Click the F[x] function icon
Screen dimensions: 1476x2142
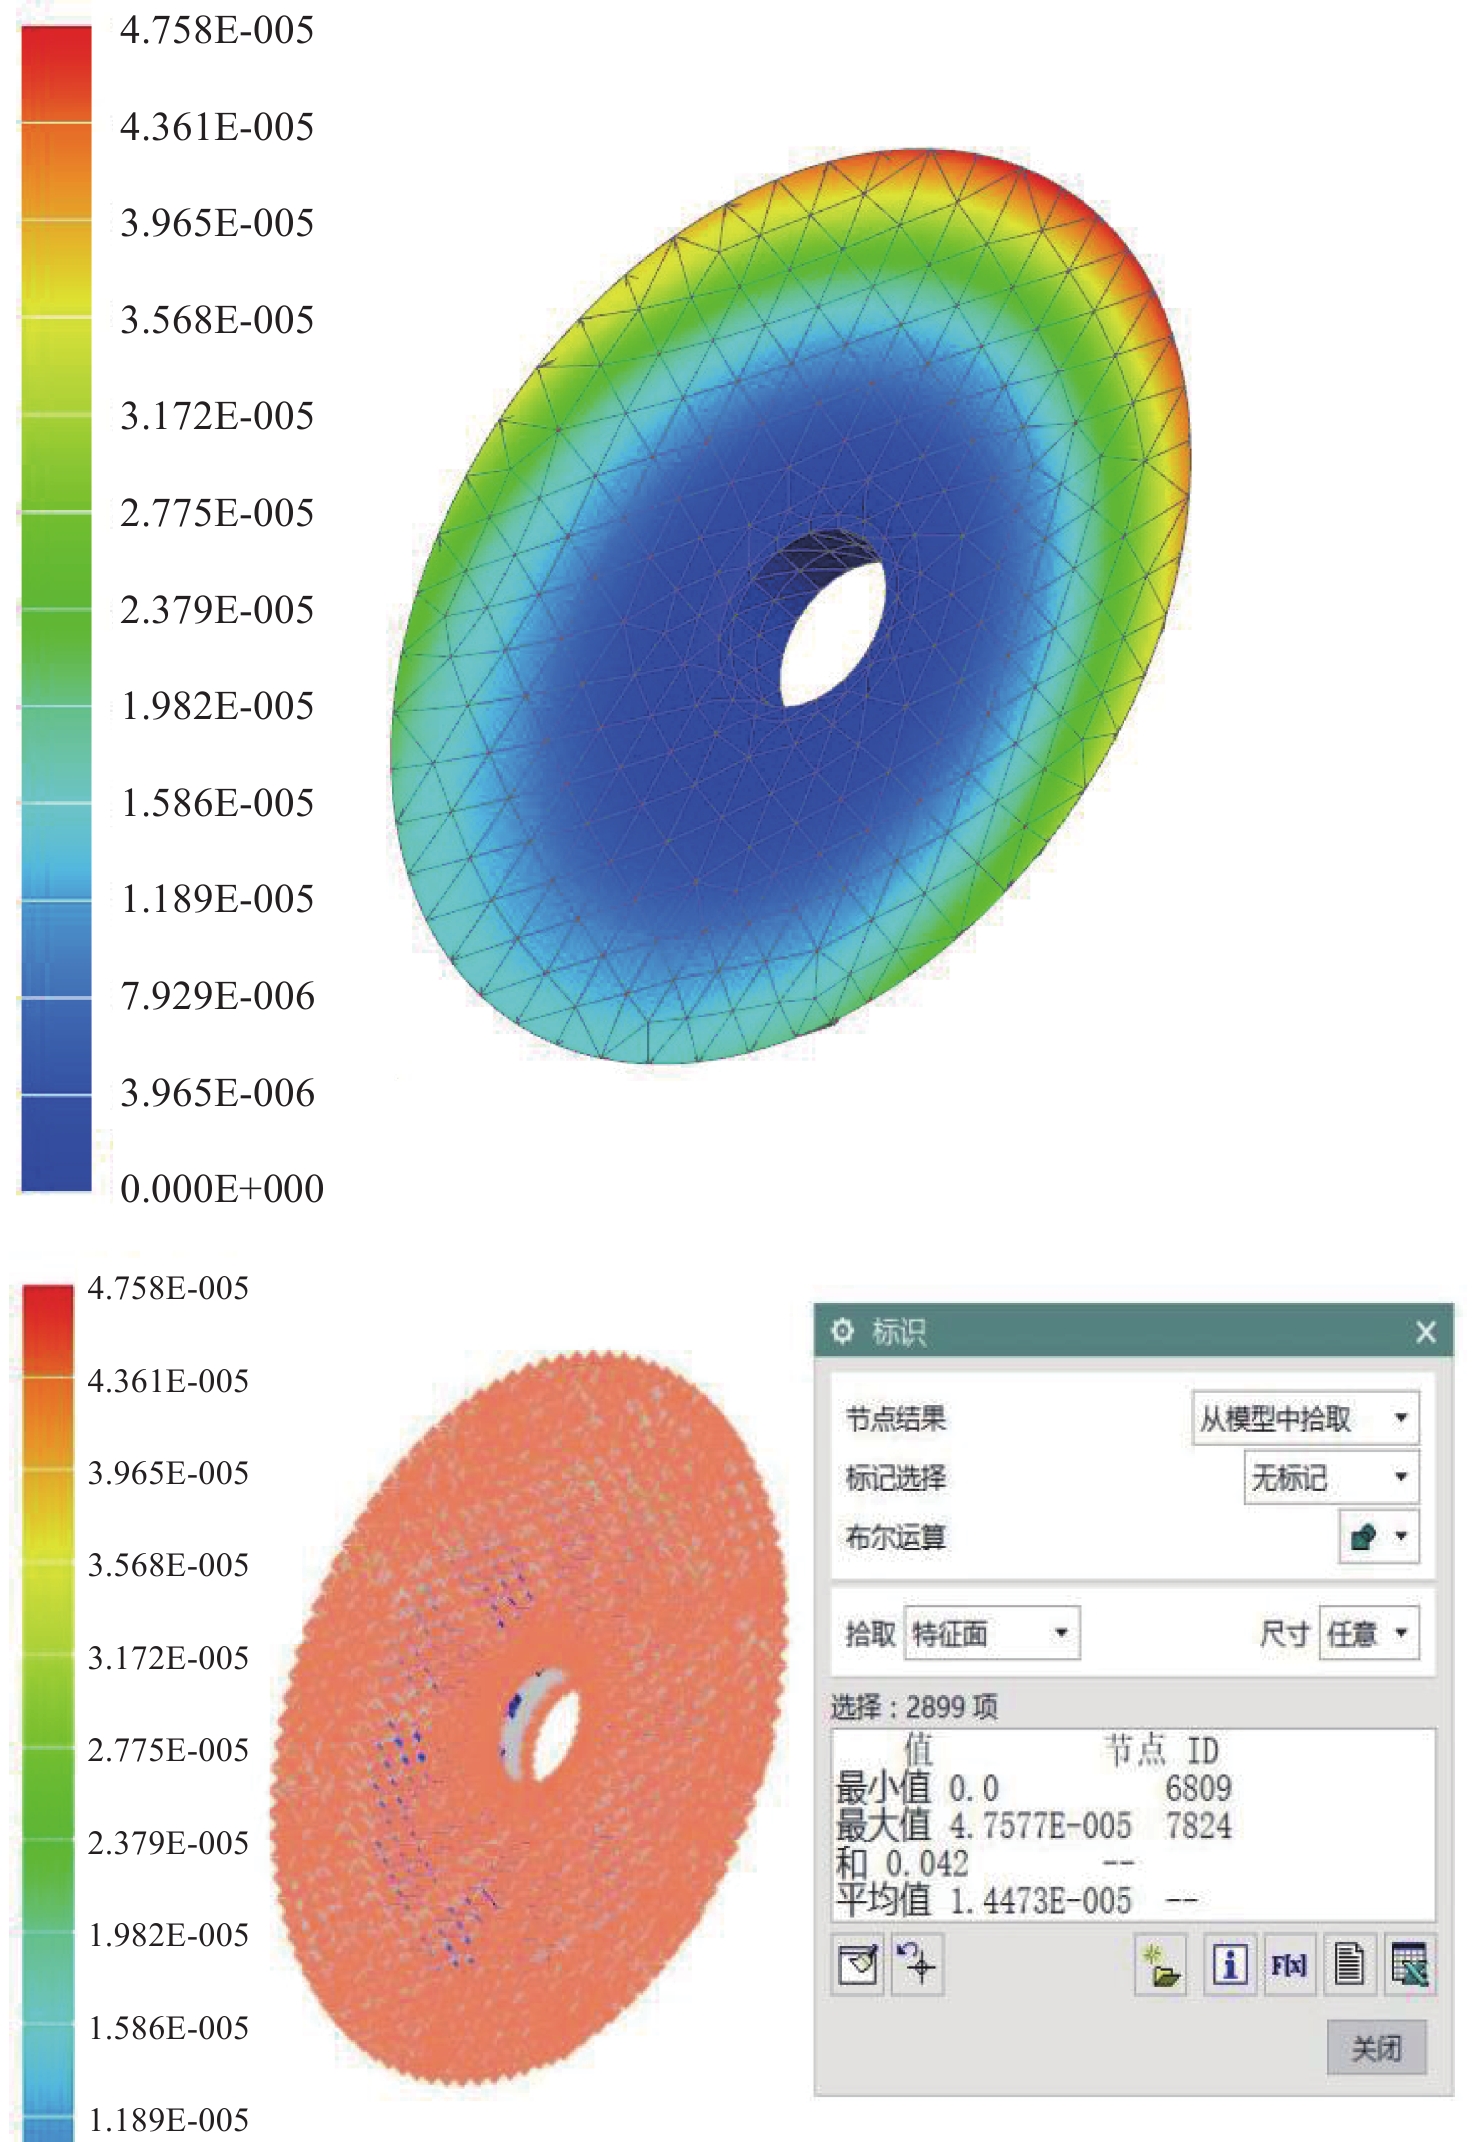[1289, 1965]
